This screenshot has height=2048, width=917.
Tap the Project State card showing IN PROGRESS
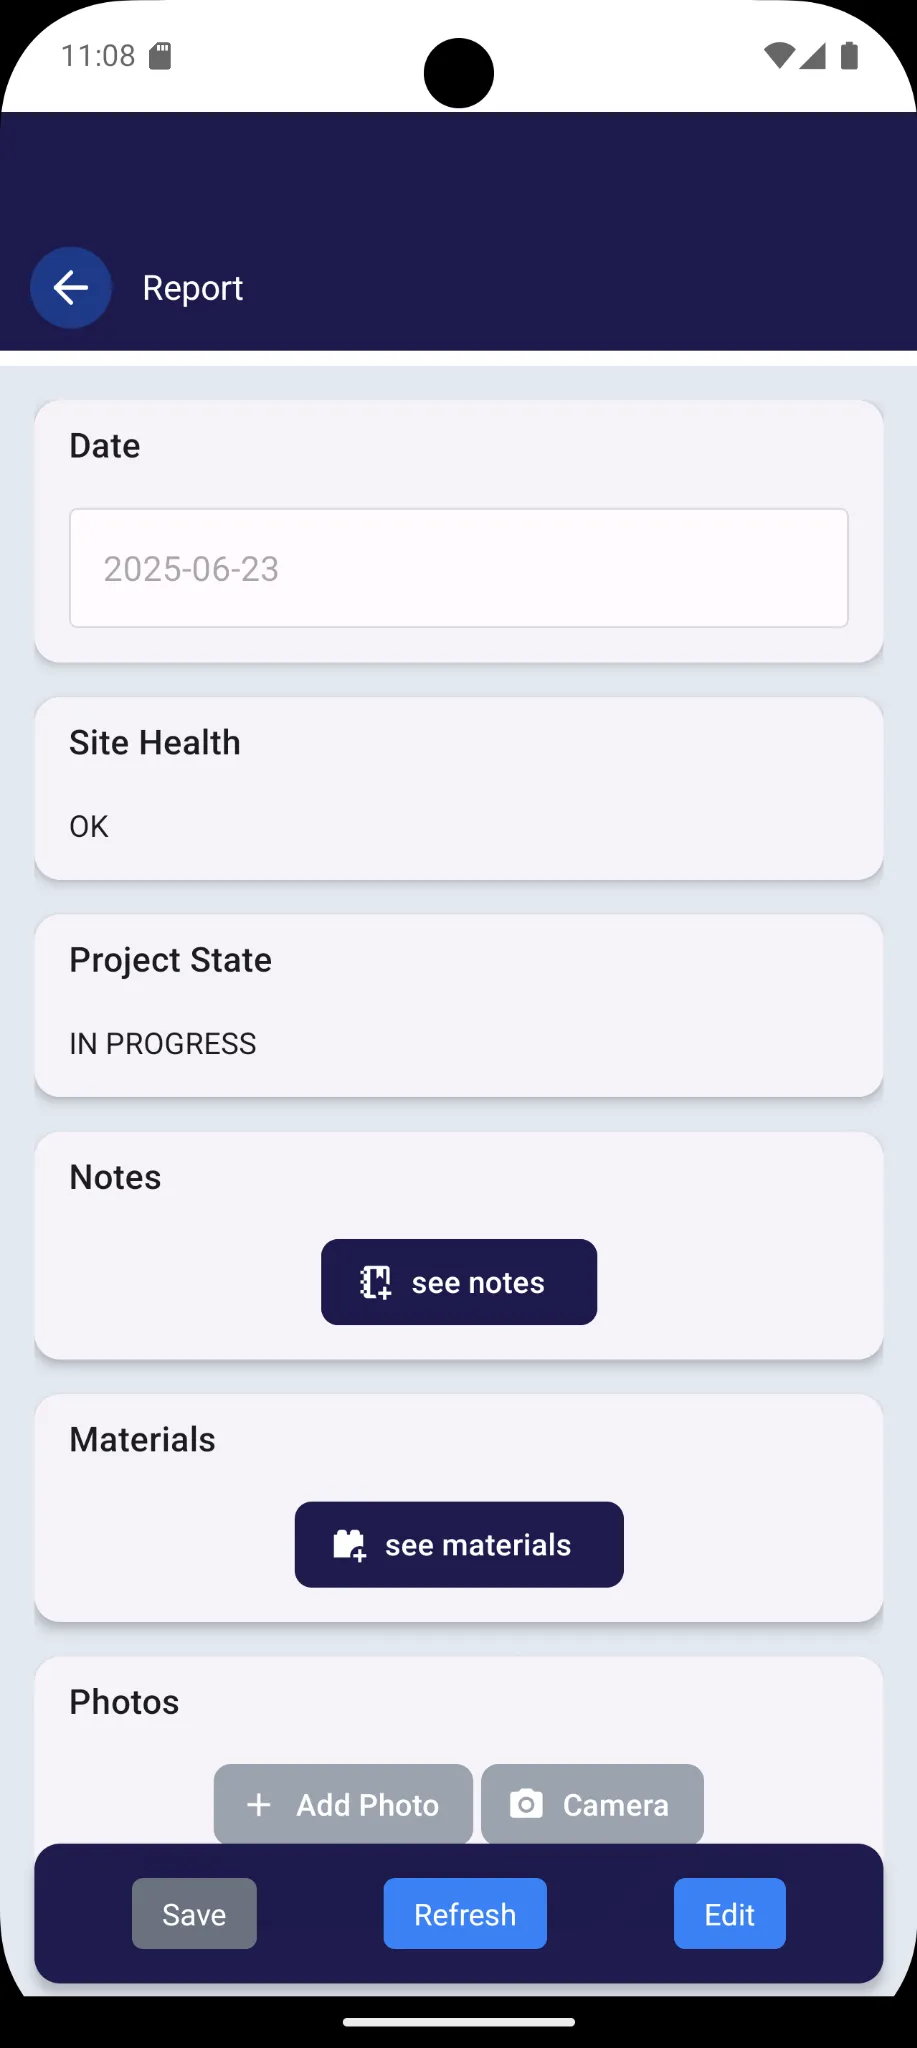coord(458,1006)
